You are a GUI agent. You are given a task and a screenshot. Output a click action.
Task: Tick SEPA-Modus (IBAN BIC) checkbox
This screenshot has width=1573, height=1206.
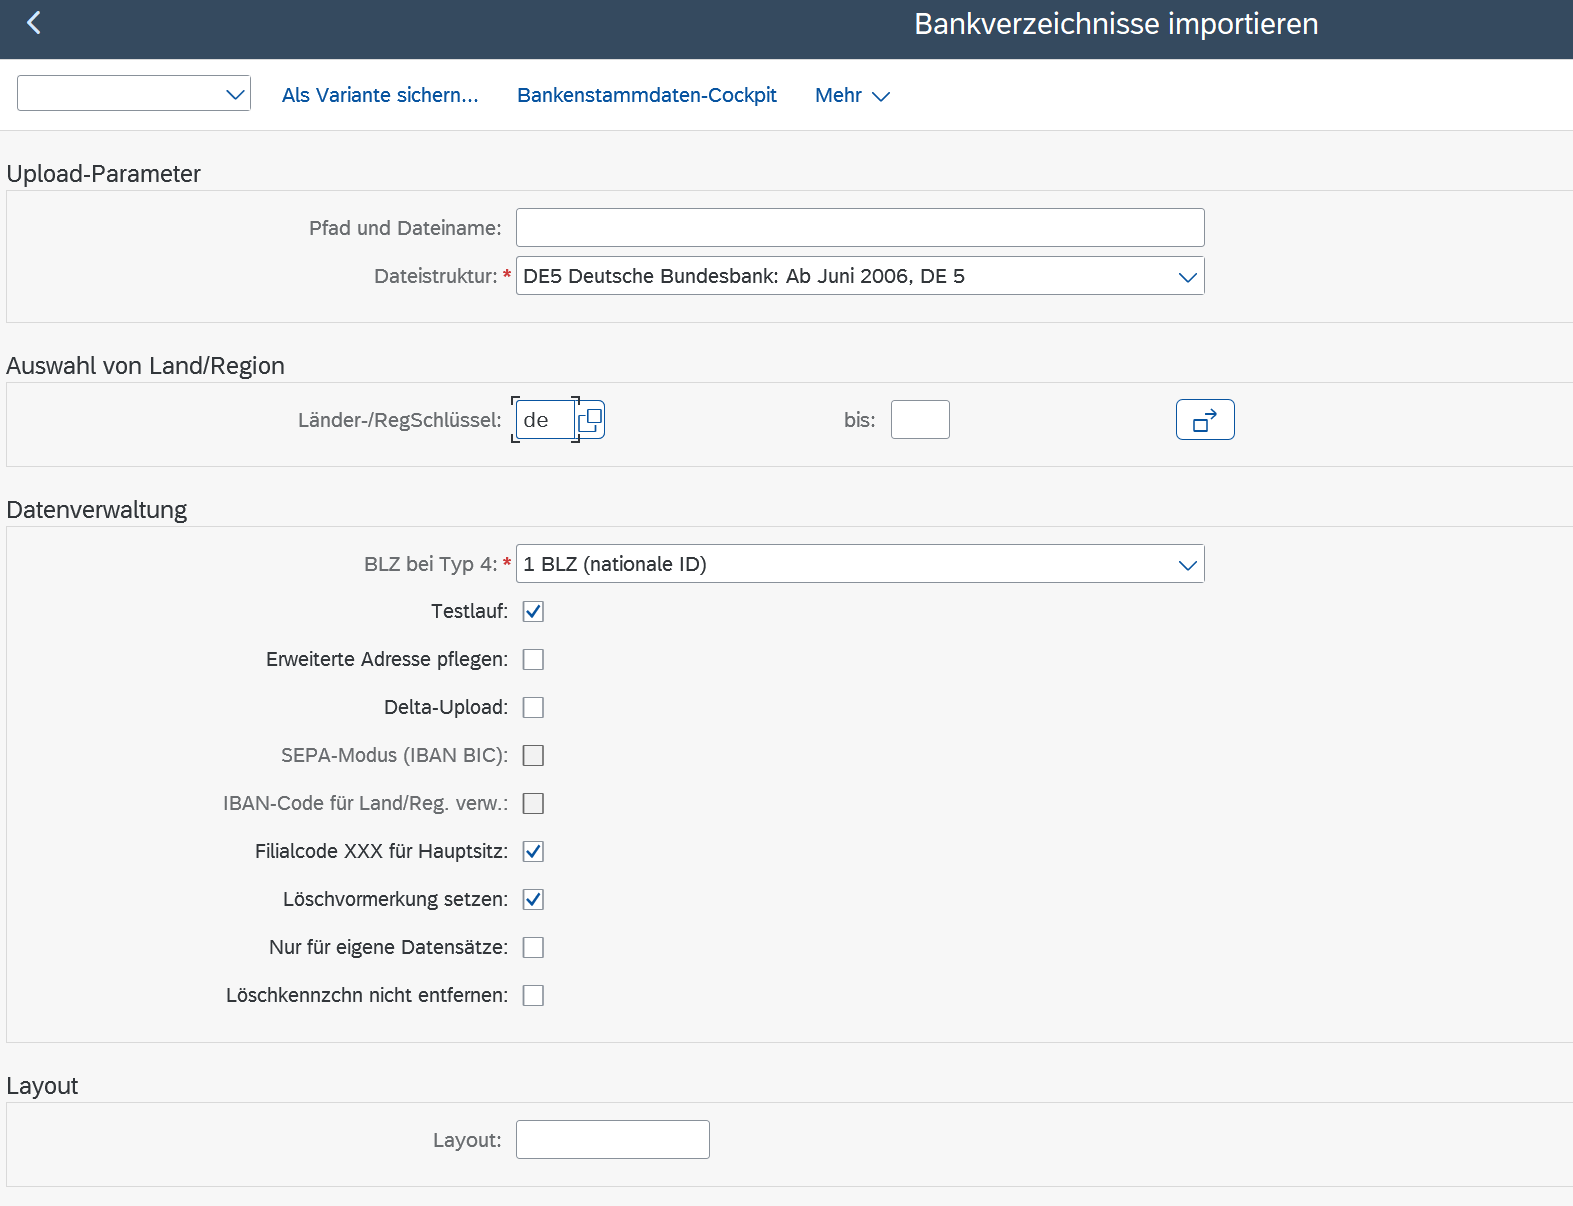click(x=533, y=756)
